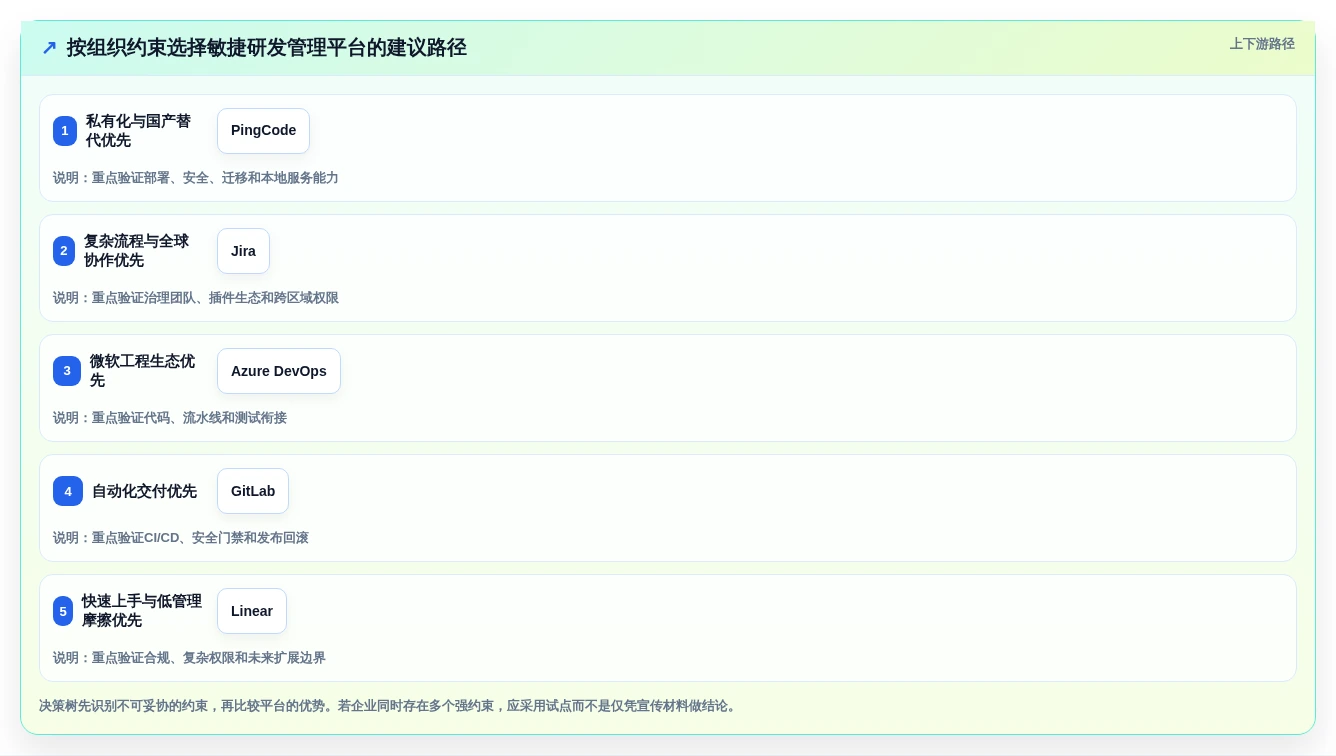This screenshot has width=1336, height=756.
Task: Click the 快速上手与低管理摩擦优先 heading
Action: pos(142,611)
